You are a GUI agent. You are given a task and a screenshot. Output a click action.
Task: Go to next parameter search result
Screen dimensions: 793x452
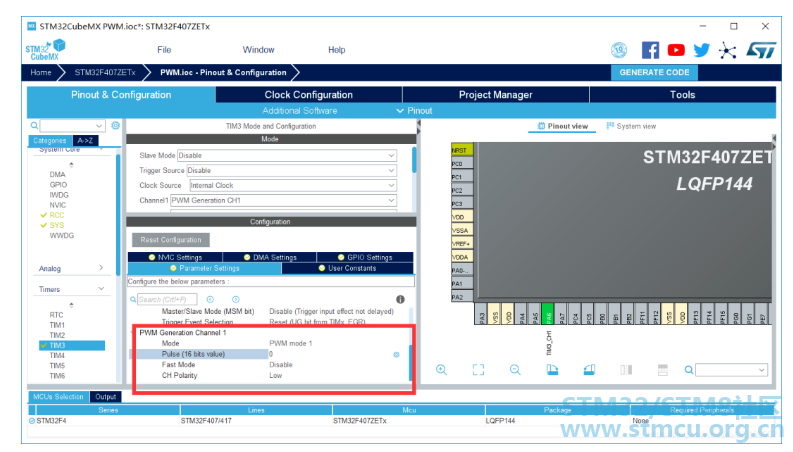coord(236,299)
